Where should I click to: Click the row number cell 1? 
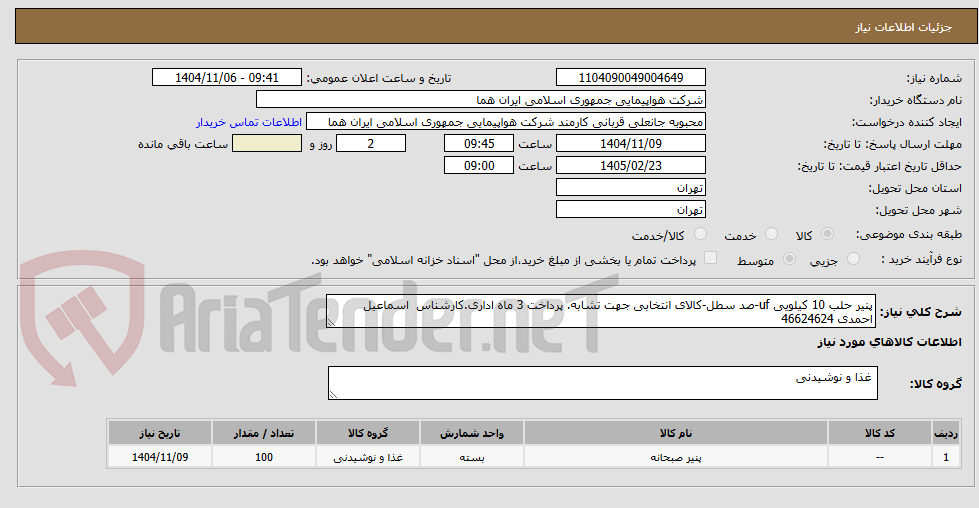click(x=946, y=457)
